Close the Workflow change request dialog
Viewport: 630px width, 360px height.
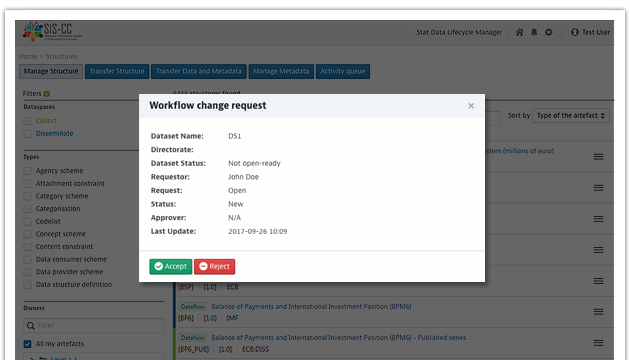[471, 106]
